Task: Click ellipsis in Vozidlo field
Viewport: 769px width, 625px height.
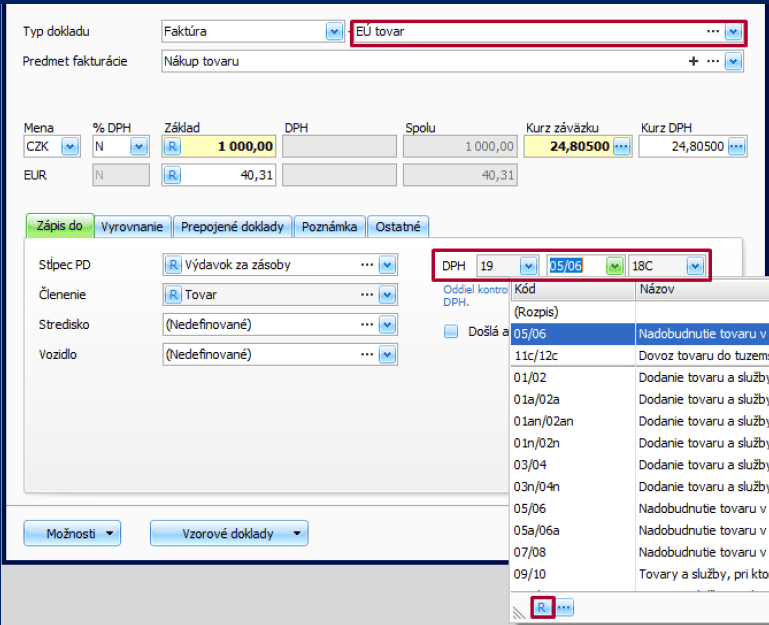Action: pos(367,355)
